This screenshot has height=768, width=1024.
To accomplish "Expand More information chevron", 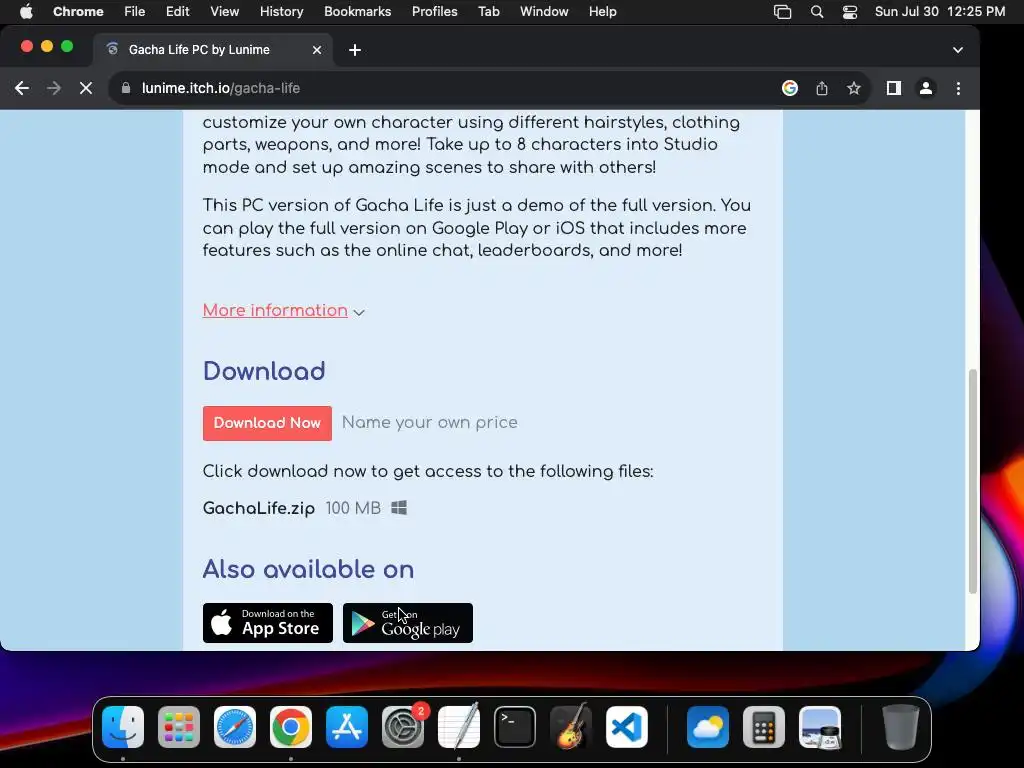I will [359, 312].
